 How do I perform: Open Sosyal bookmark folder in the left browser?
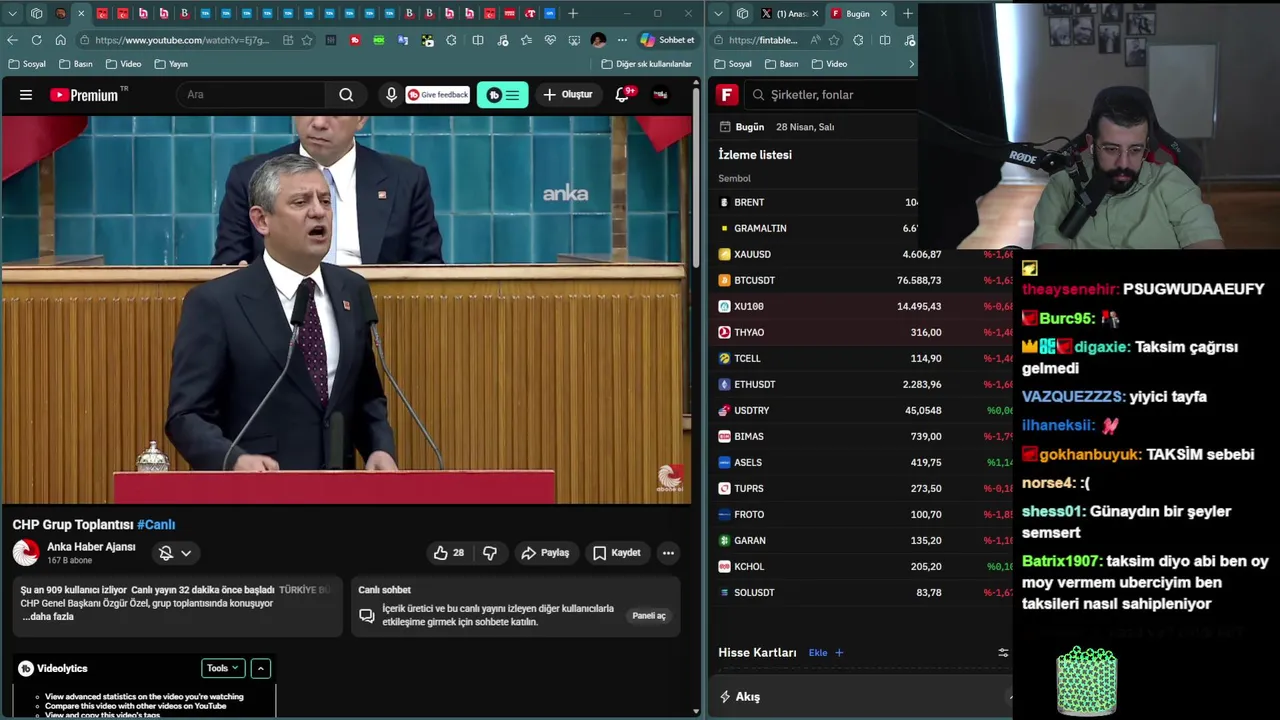pos(26,64)
